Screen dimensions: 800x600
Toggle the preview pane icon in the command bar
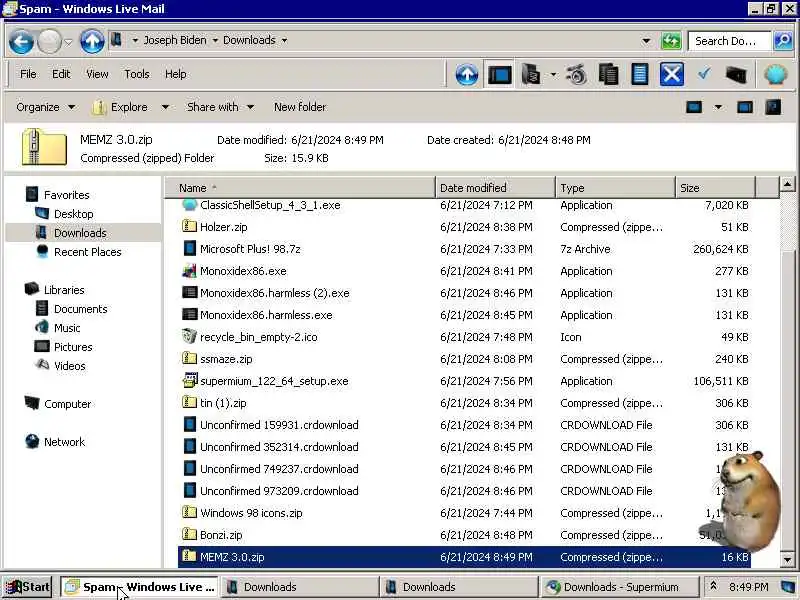click(x=745, y=107)
